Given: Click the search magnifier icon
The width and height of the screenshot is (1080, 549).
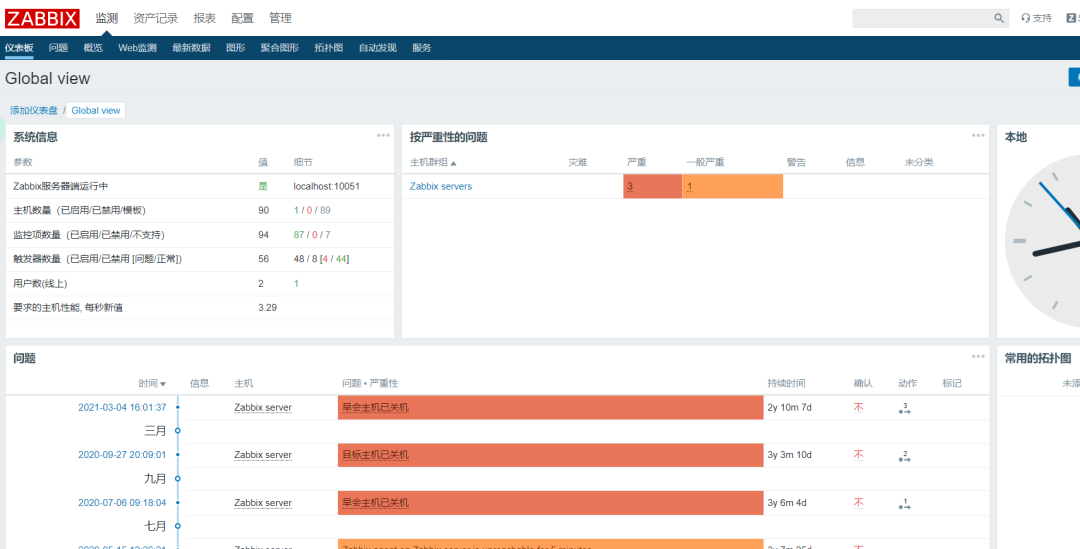Looking at the screenshot, I should (x=999, y=19).
